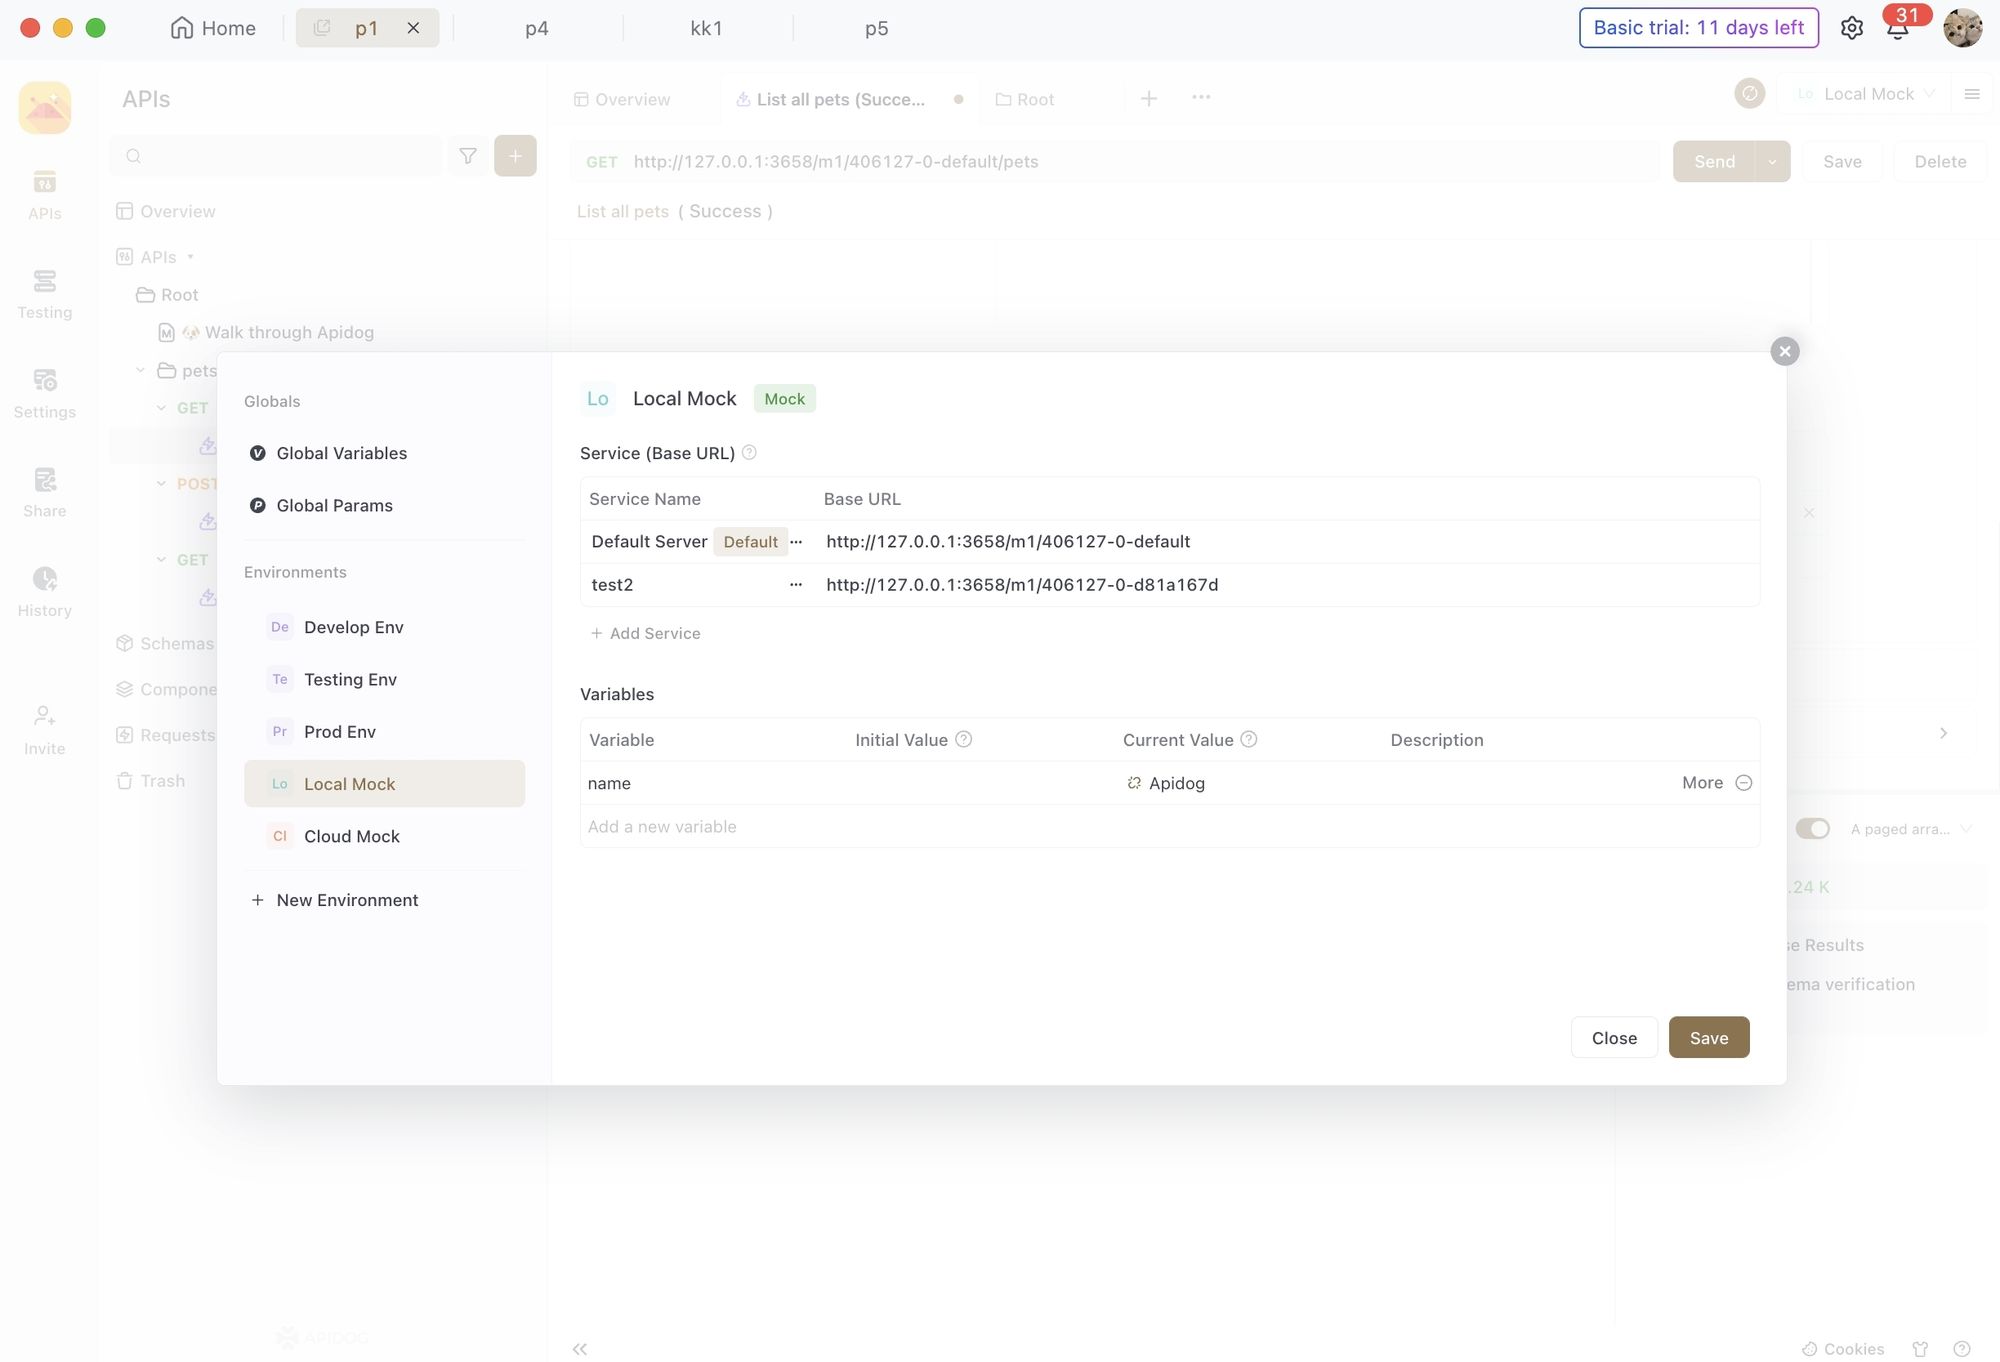Expand the APIs tree dropdown

pyautogui.click(x=190, y=257)
